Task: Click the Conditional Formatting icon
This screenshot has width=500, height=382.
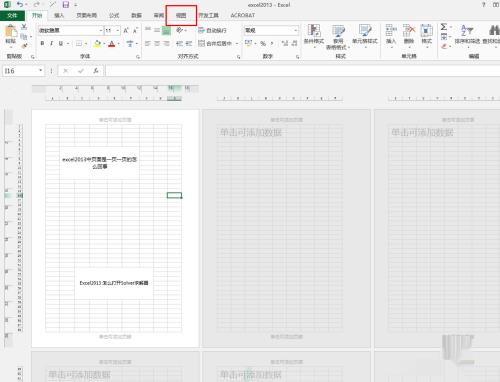Action: coord(314,31)
